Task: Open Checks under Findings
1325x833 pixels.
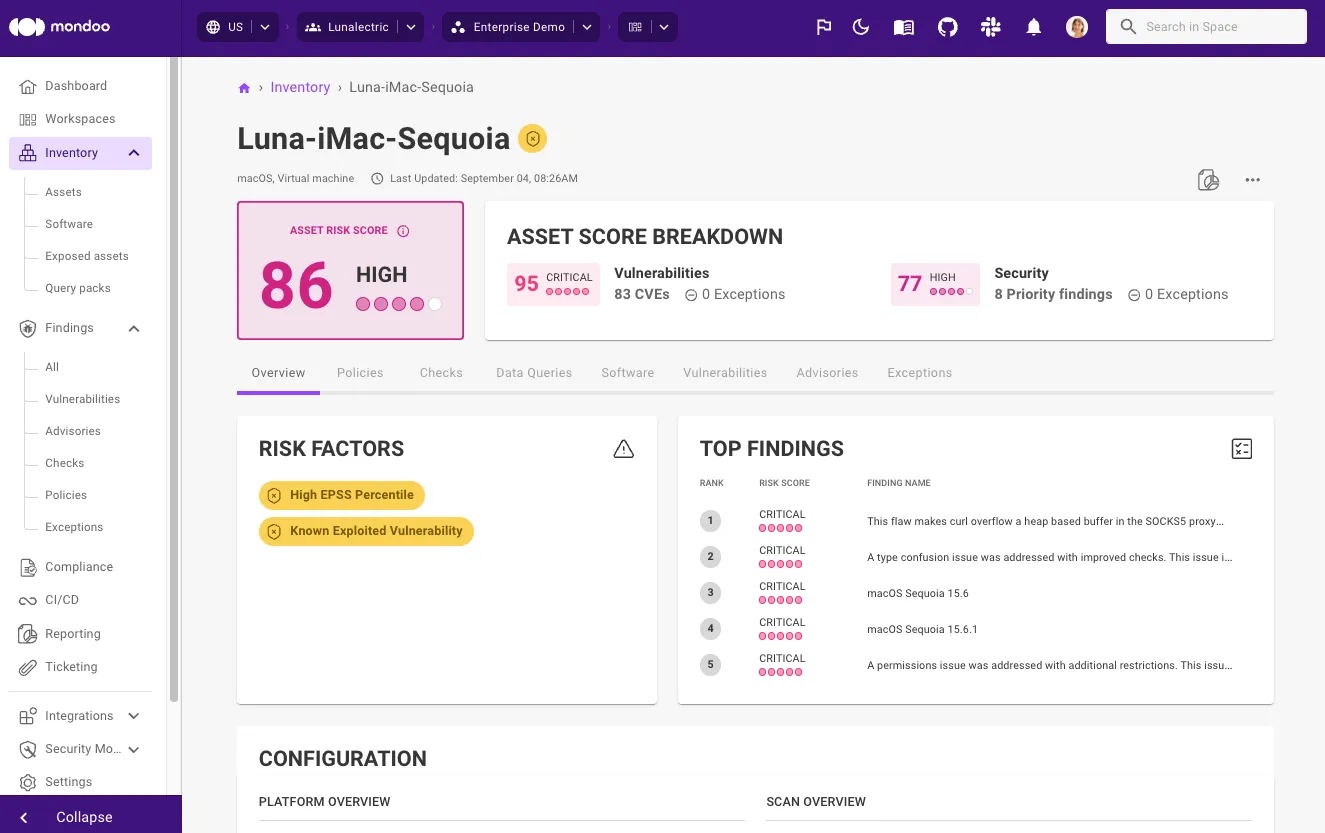Action: pyautogui.click(x=65, y=463)
